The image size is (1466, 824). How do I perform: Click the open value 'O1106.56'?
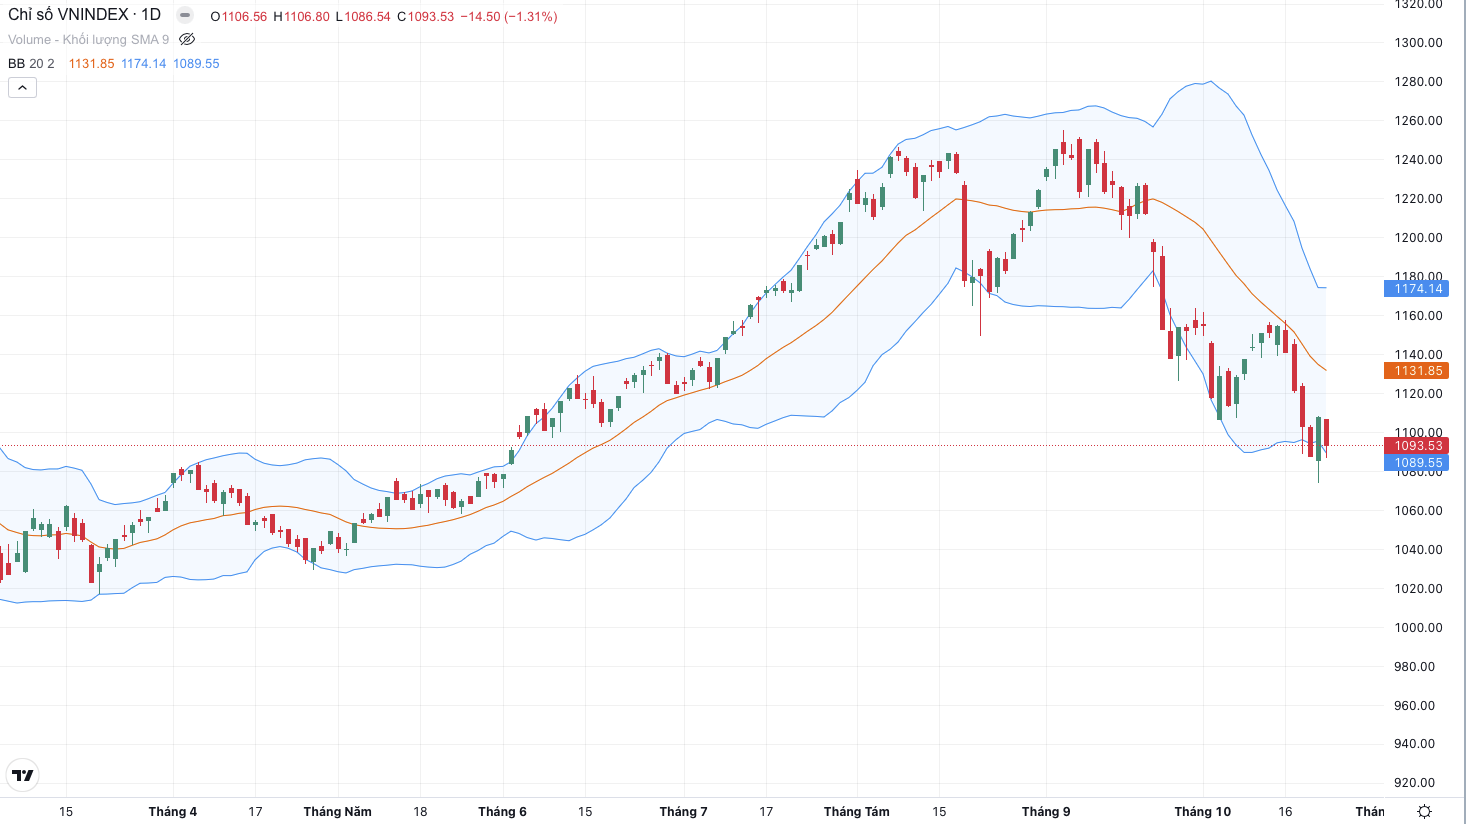[239, 17]
